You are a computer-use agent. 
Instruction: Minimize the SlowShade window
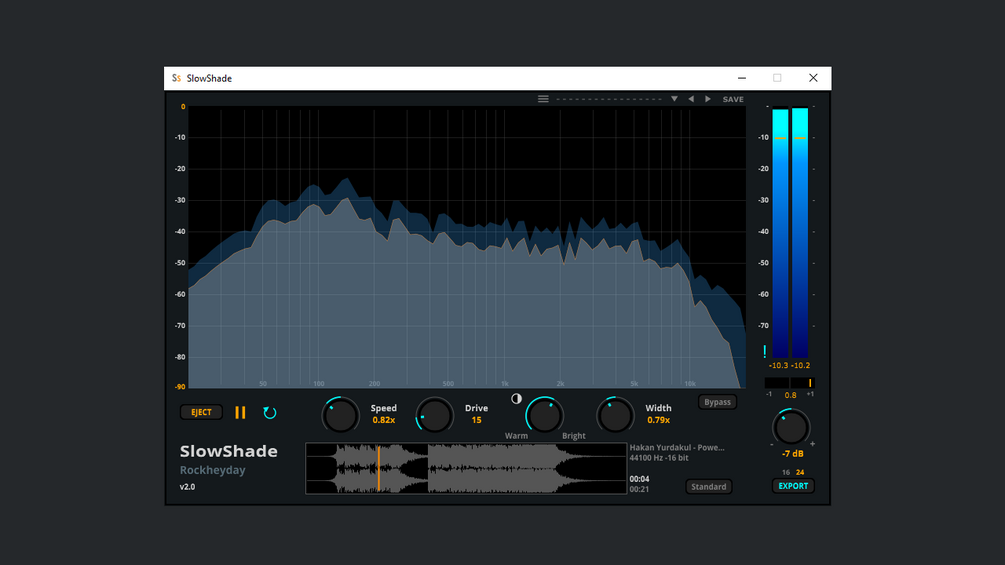(x=742, y=78)
